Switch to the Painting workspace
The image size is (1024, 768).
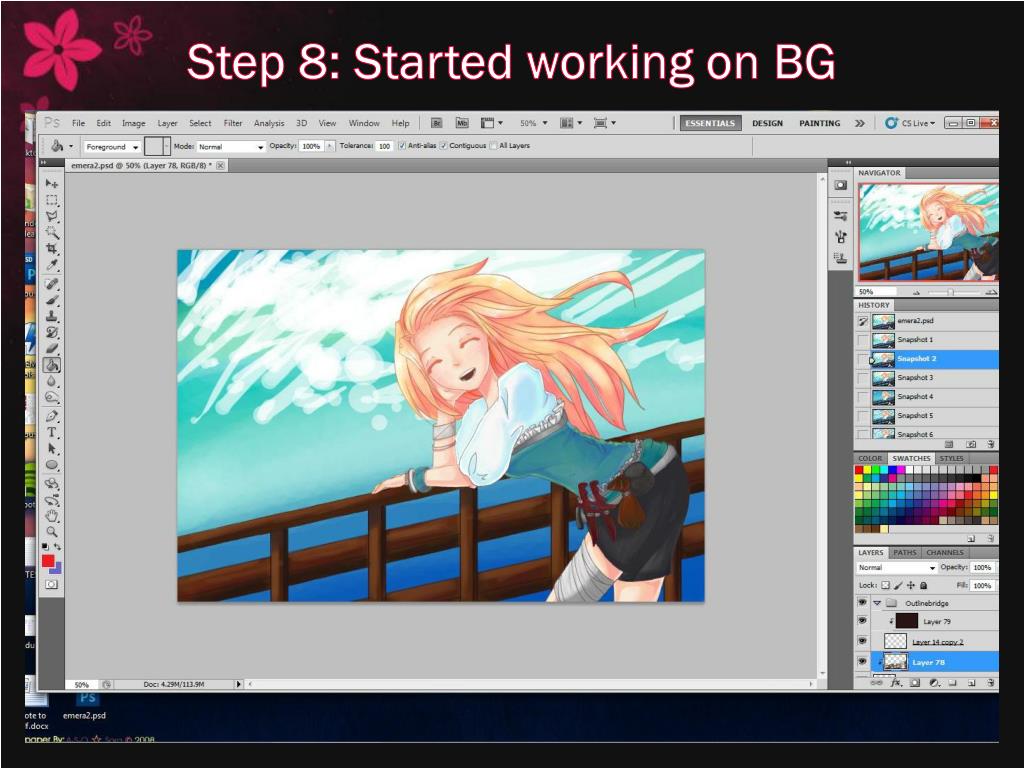(819, 123)
